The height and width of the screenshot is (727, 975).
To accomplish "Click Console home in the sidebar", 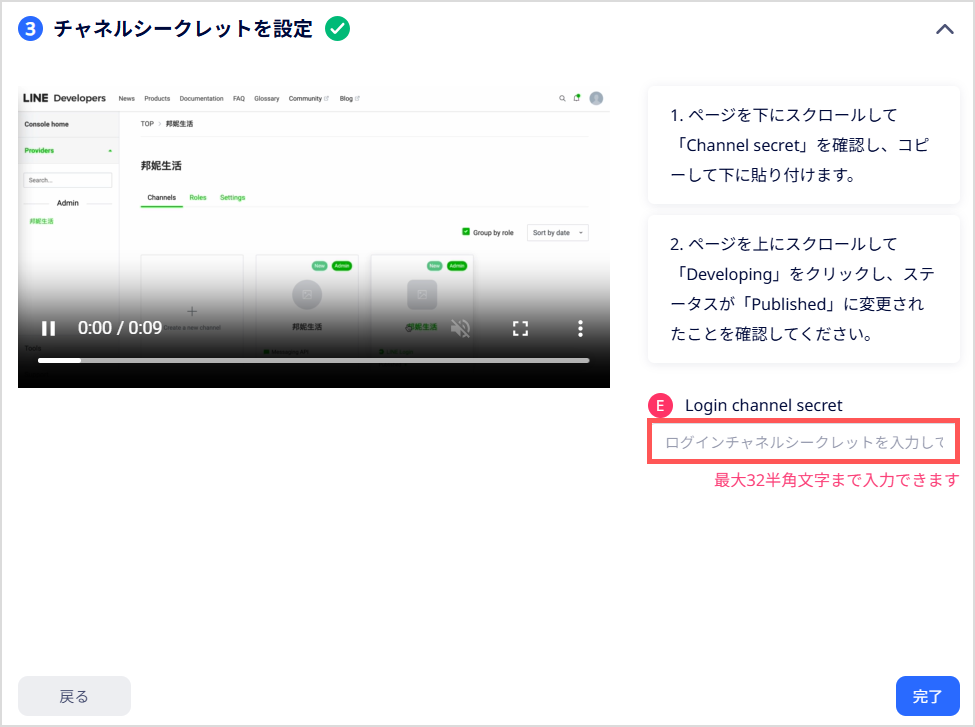I will (x=47, y=124).
